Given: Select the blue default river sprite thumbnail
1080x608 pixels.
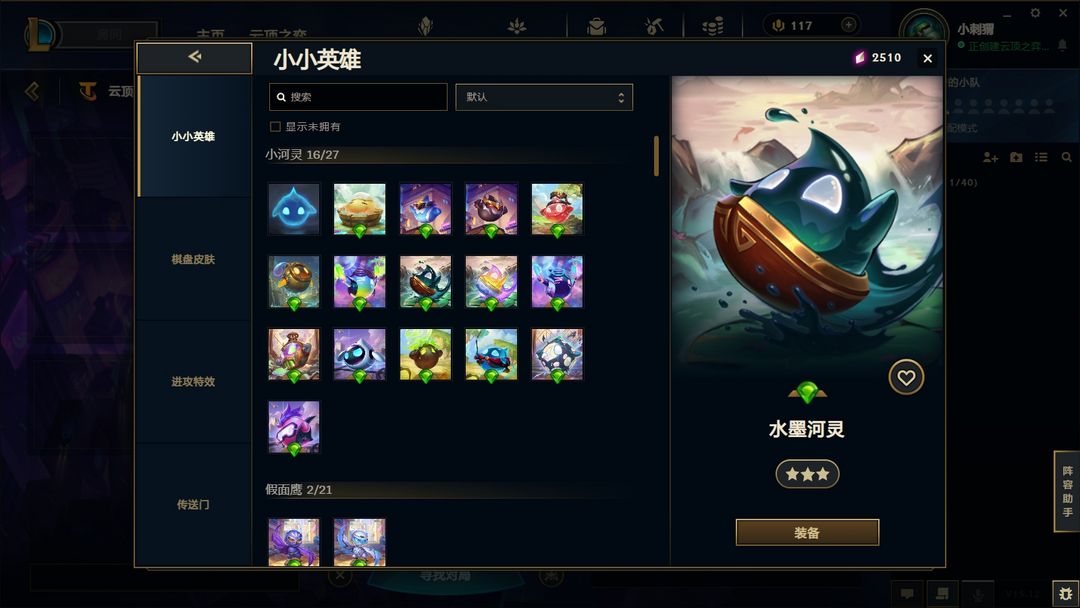Looking at the screenshot, I should 294,209.
